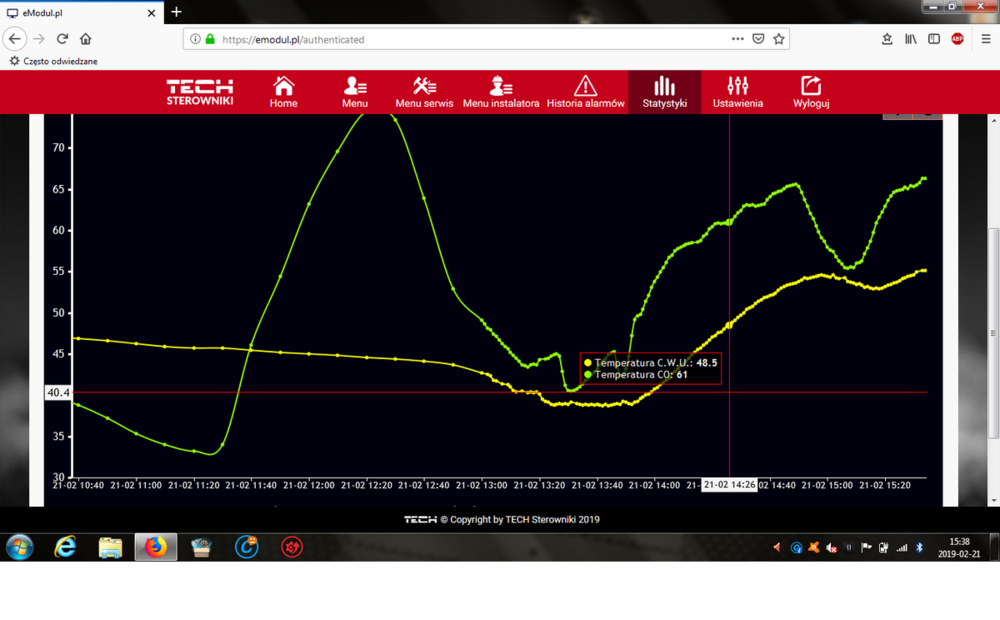Image resolution: width=1000 pixels, height=620 pixels.
Task: Open the Home page in the navigation bar
Action: [283, 92]
